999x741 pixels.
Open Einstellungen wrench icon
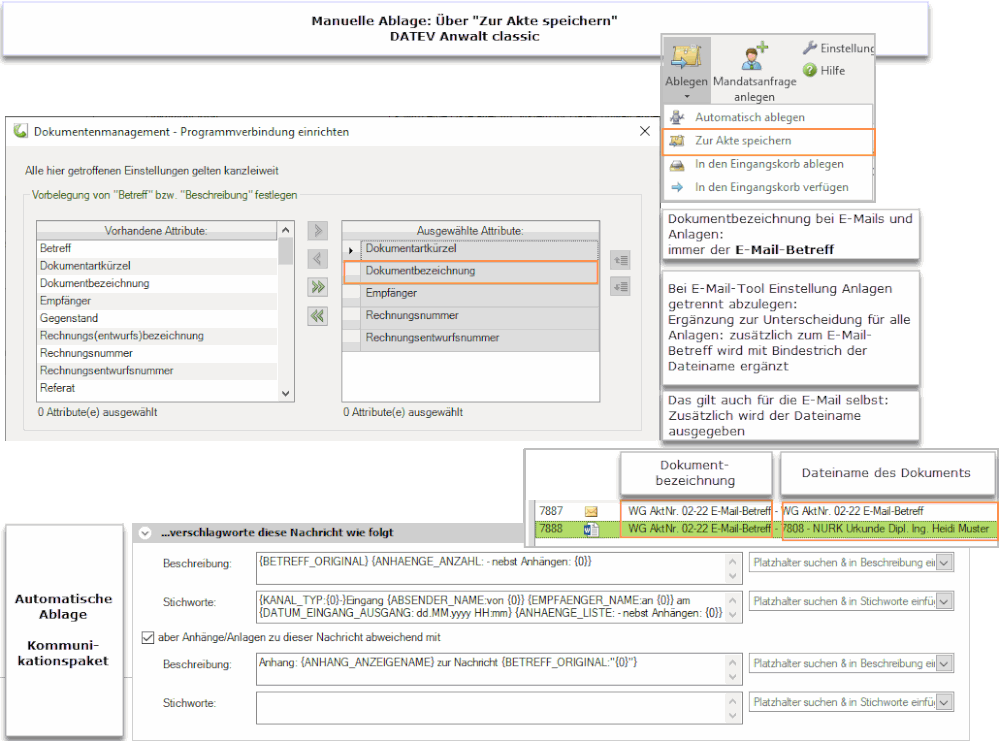[x=810, y=48]
